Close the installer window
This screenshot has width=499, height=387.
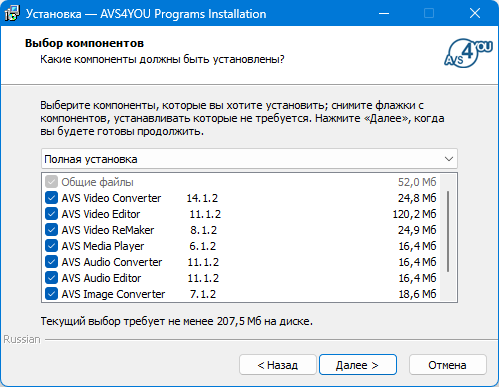[x=475, y=14]
